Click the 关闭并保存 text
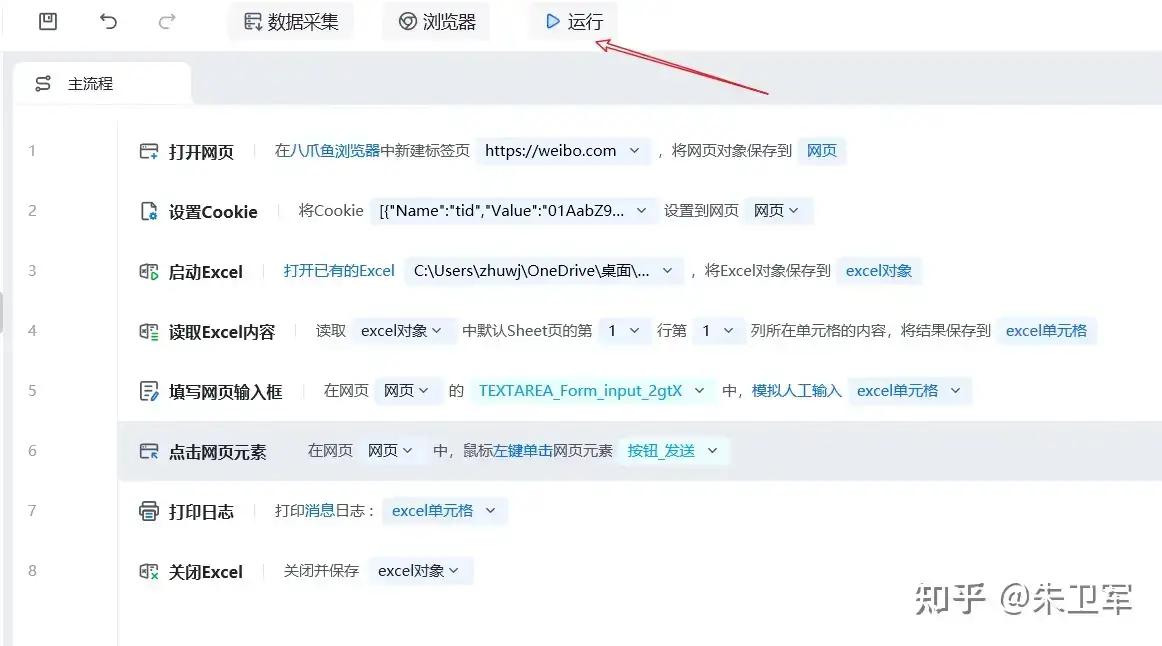1162x646 pixels. pyautogui.click(x=321, y=571)
